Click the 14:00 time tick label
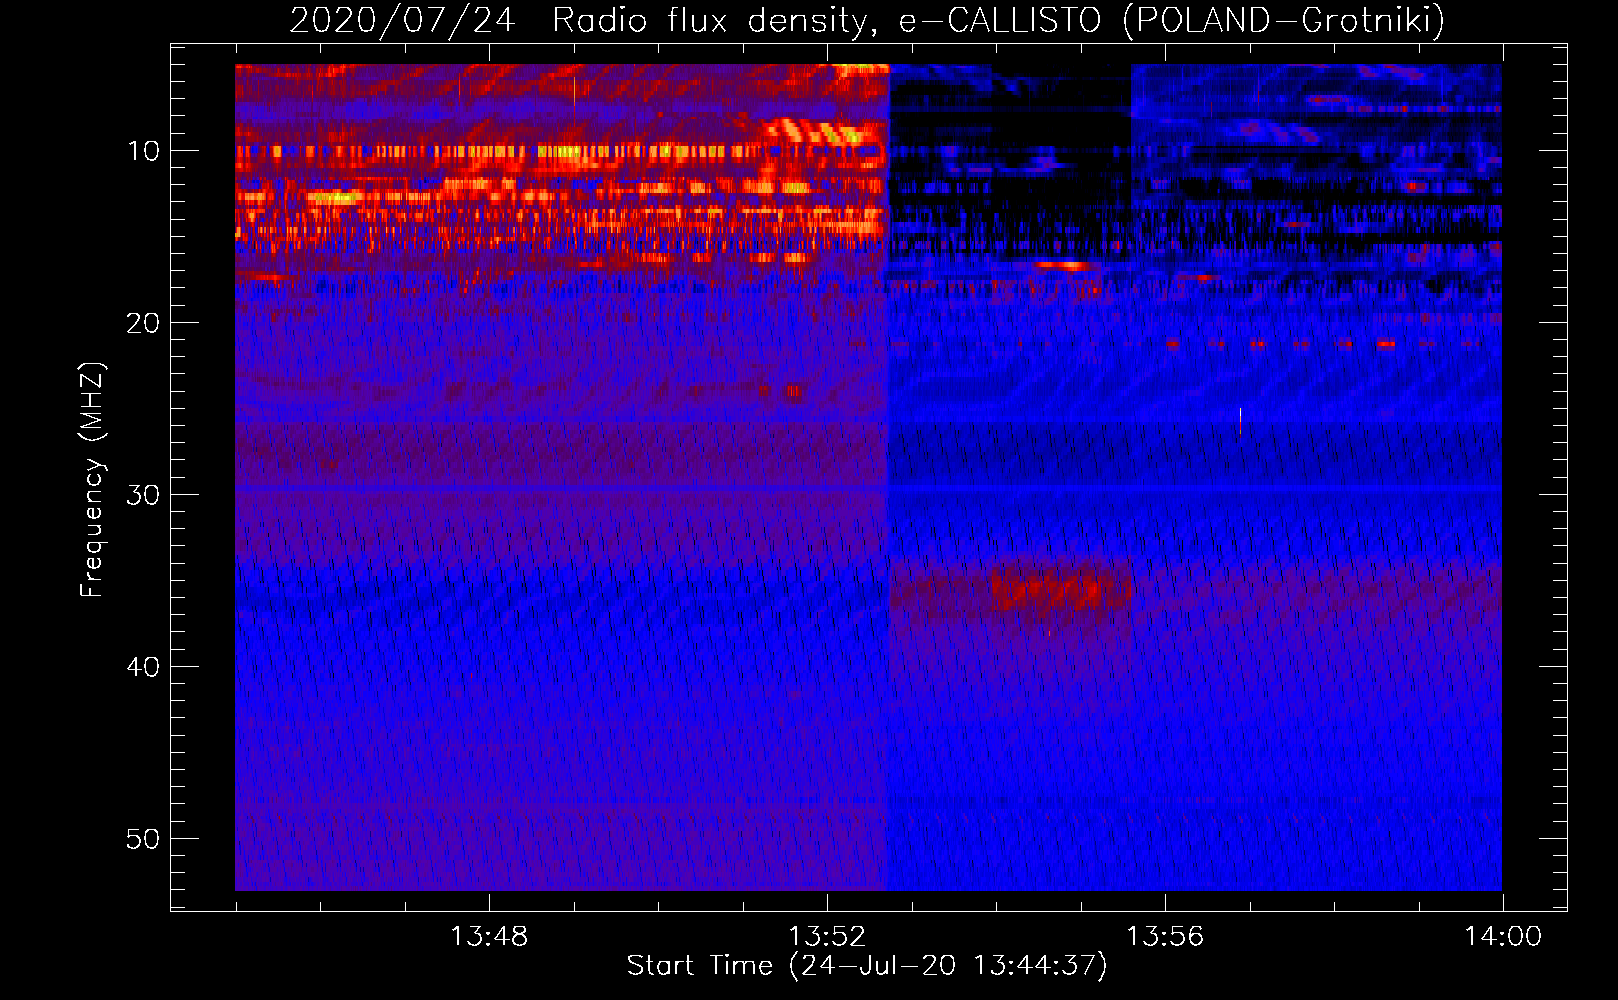The height and width of the screenshot is (1000, 1618). point(1503,937)
